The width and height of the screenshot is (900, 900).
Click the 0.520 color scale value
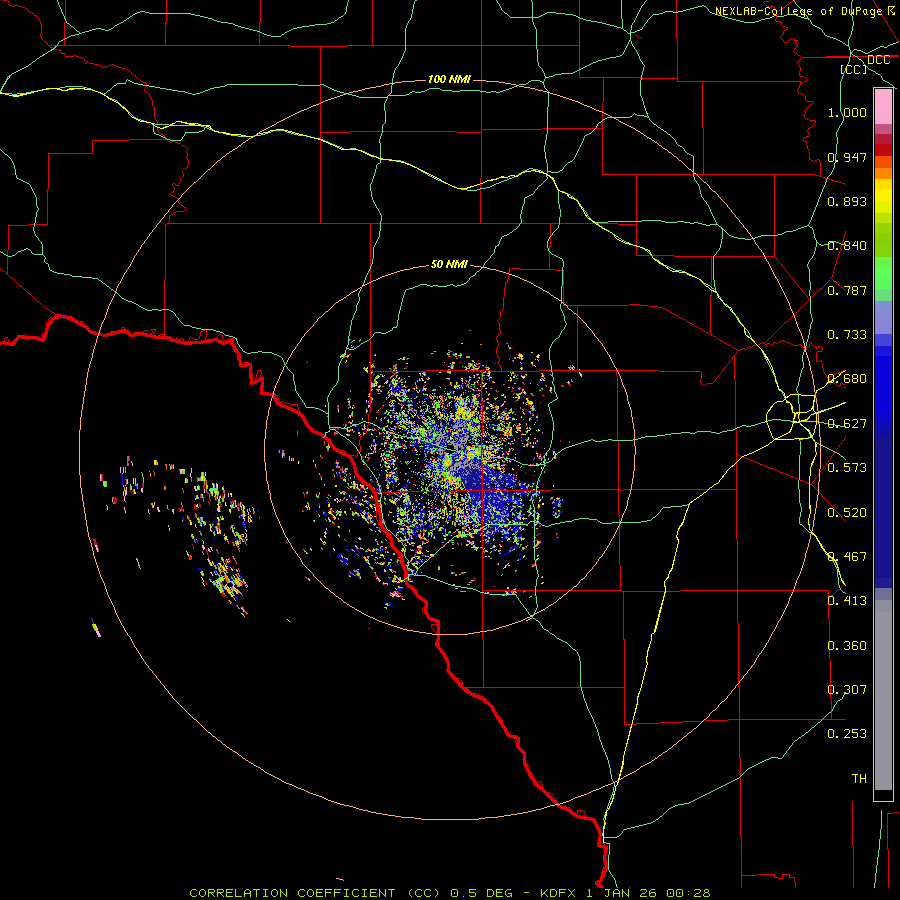(847, 513)
